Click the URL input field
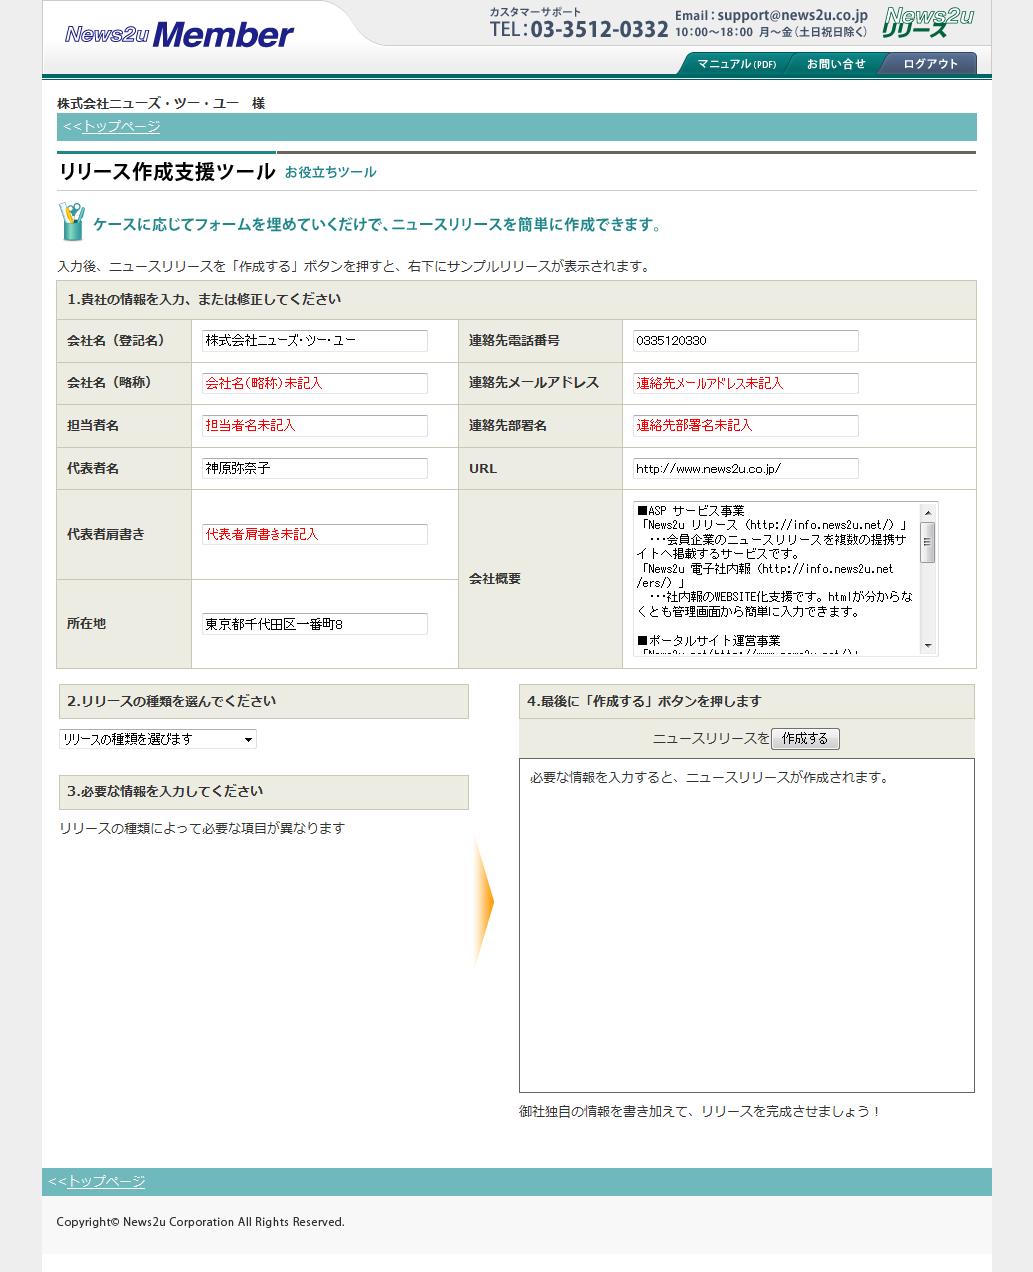 (x=745, y=468)
